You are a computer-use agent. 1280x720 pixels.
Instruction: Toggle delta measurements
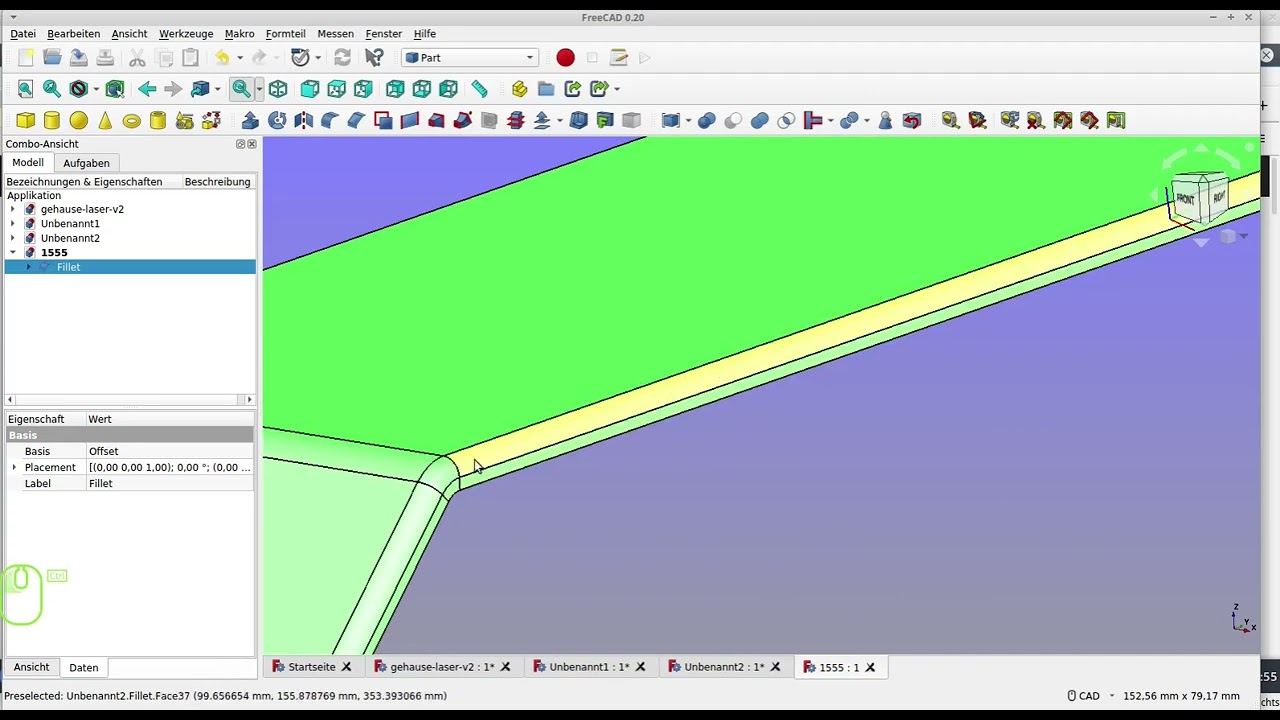(1116, 121)
